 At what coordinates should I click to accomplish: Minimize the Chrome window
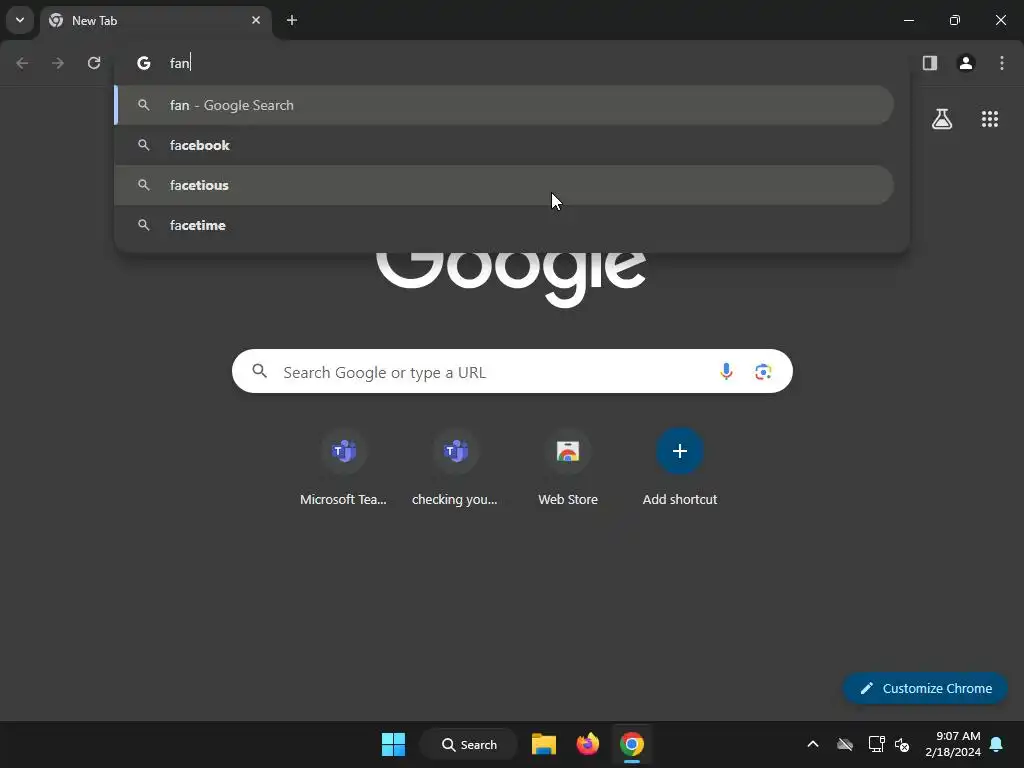pyautogui.click(x=909, y=20)
